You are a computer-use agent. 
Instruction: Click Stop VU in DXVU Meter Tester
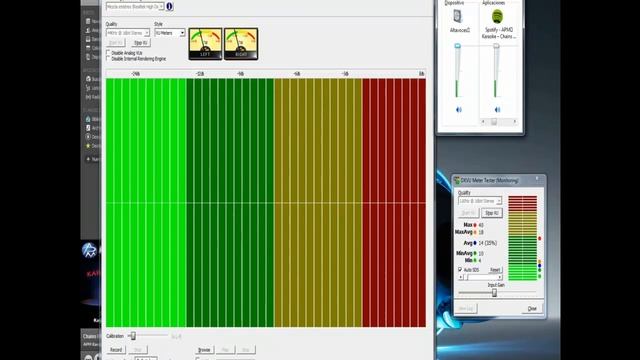click(492, 213)
